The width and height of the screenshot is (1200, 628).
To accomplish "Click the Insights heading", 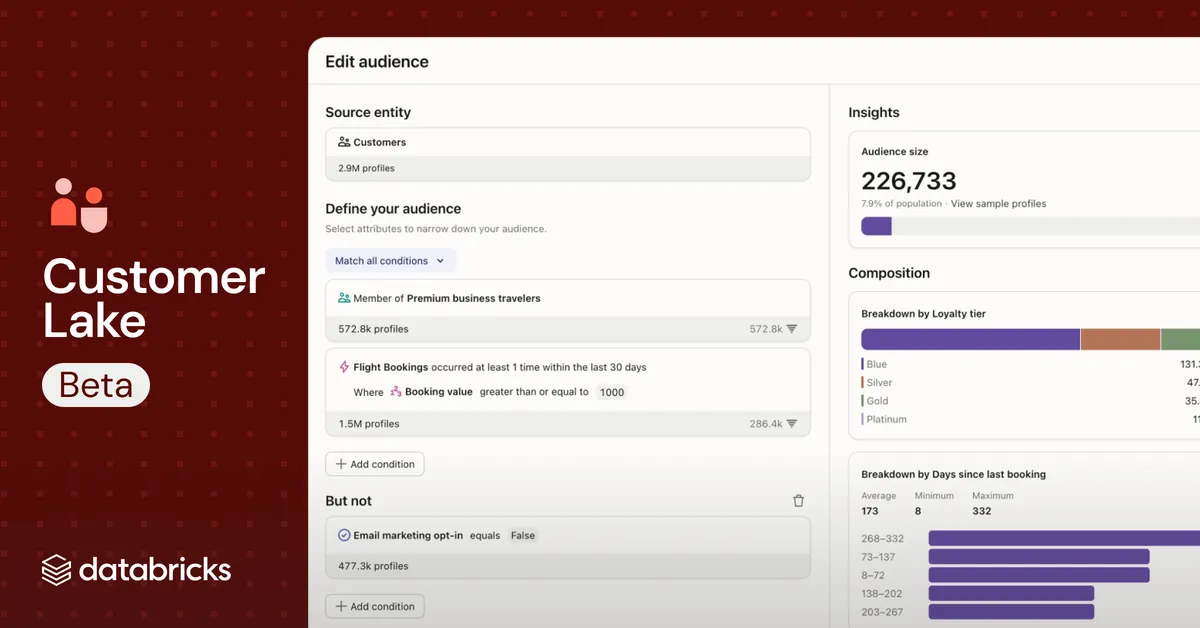I will coord(874,113).
